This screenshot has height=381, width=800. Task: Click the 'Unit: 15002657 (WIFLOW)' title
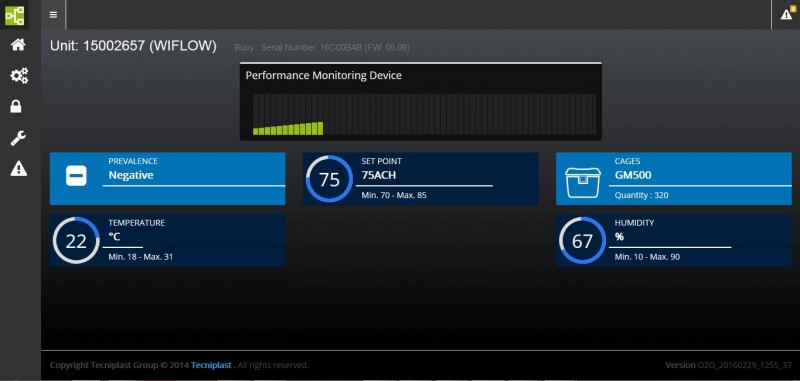tap(133, 46)
